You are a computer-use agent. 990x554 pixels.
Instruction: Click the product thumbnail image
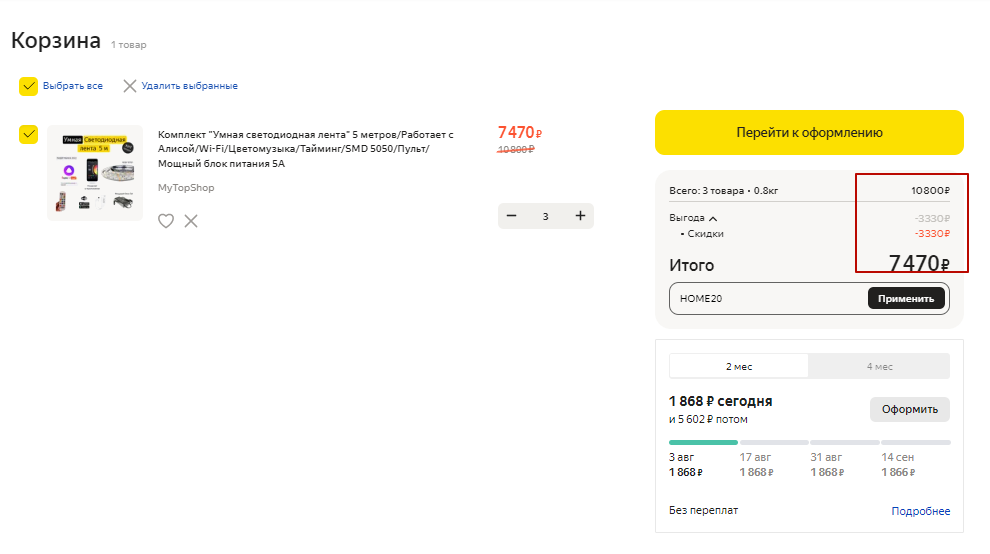pos(95,172)
